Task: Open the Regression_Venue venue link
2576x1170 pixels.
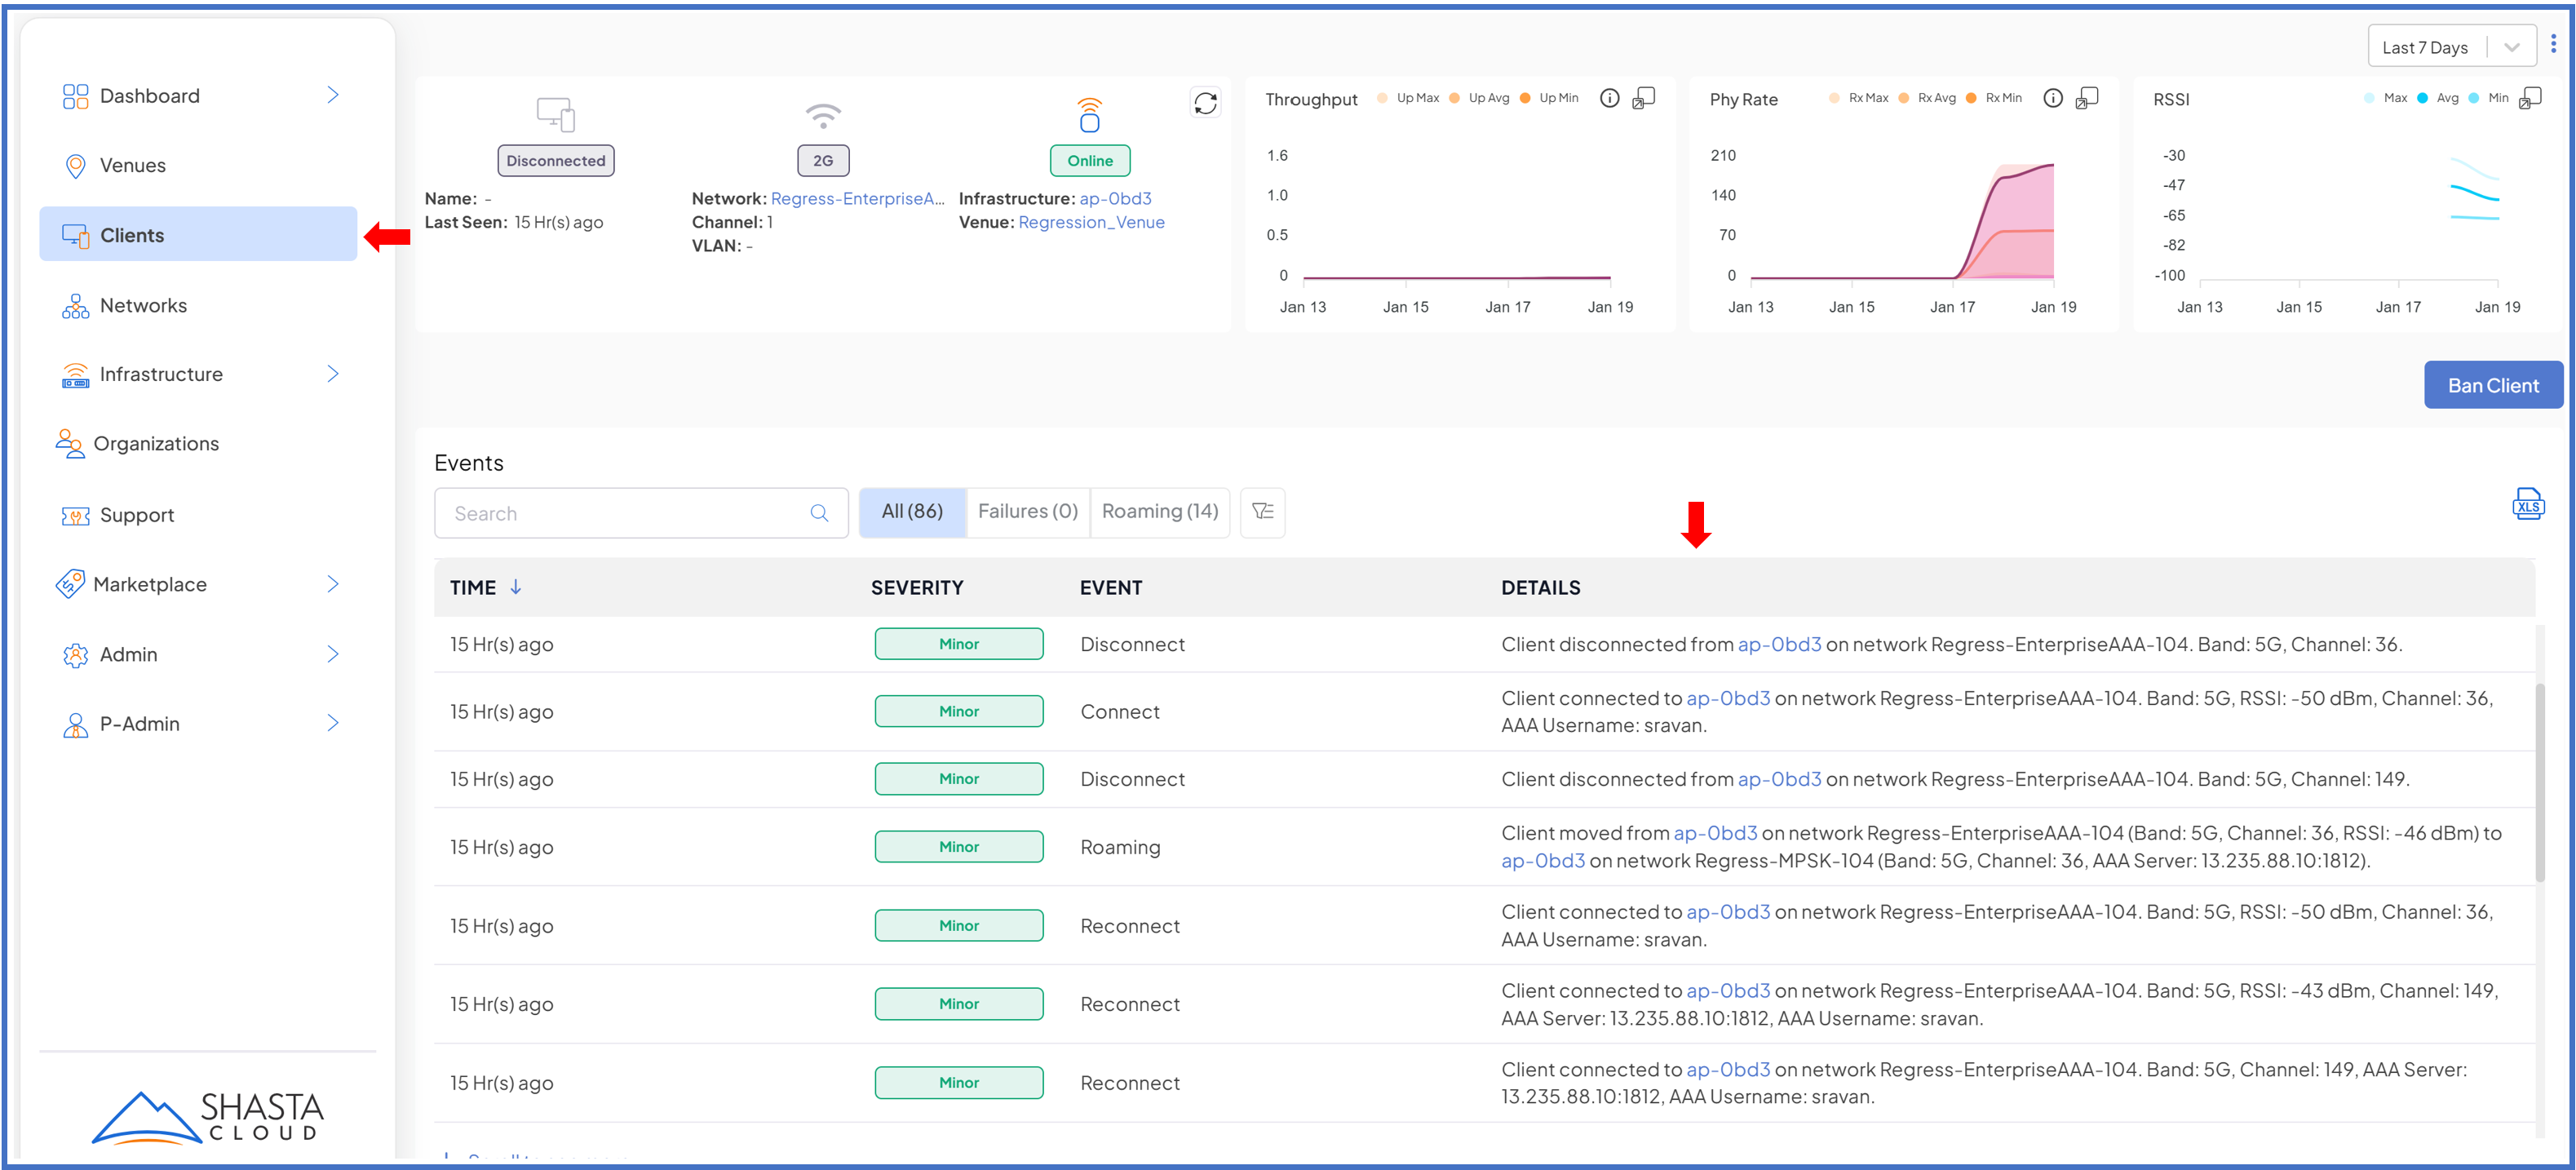Action: pos(1091,222)
